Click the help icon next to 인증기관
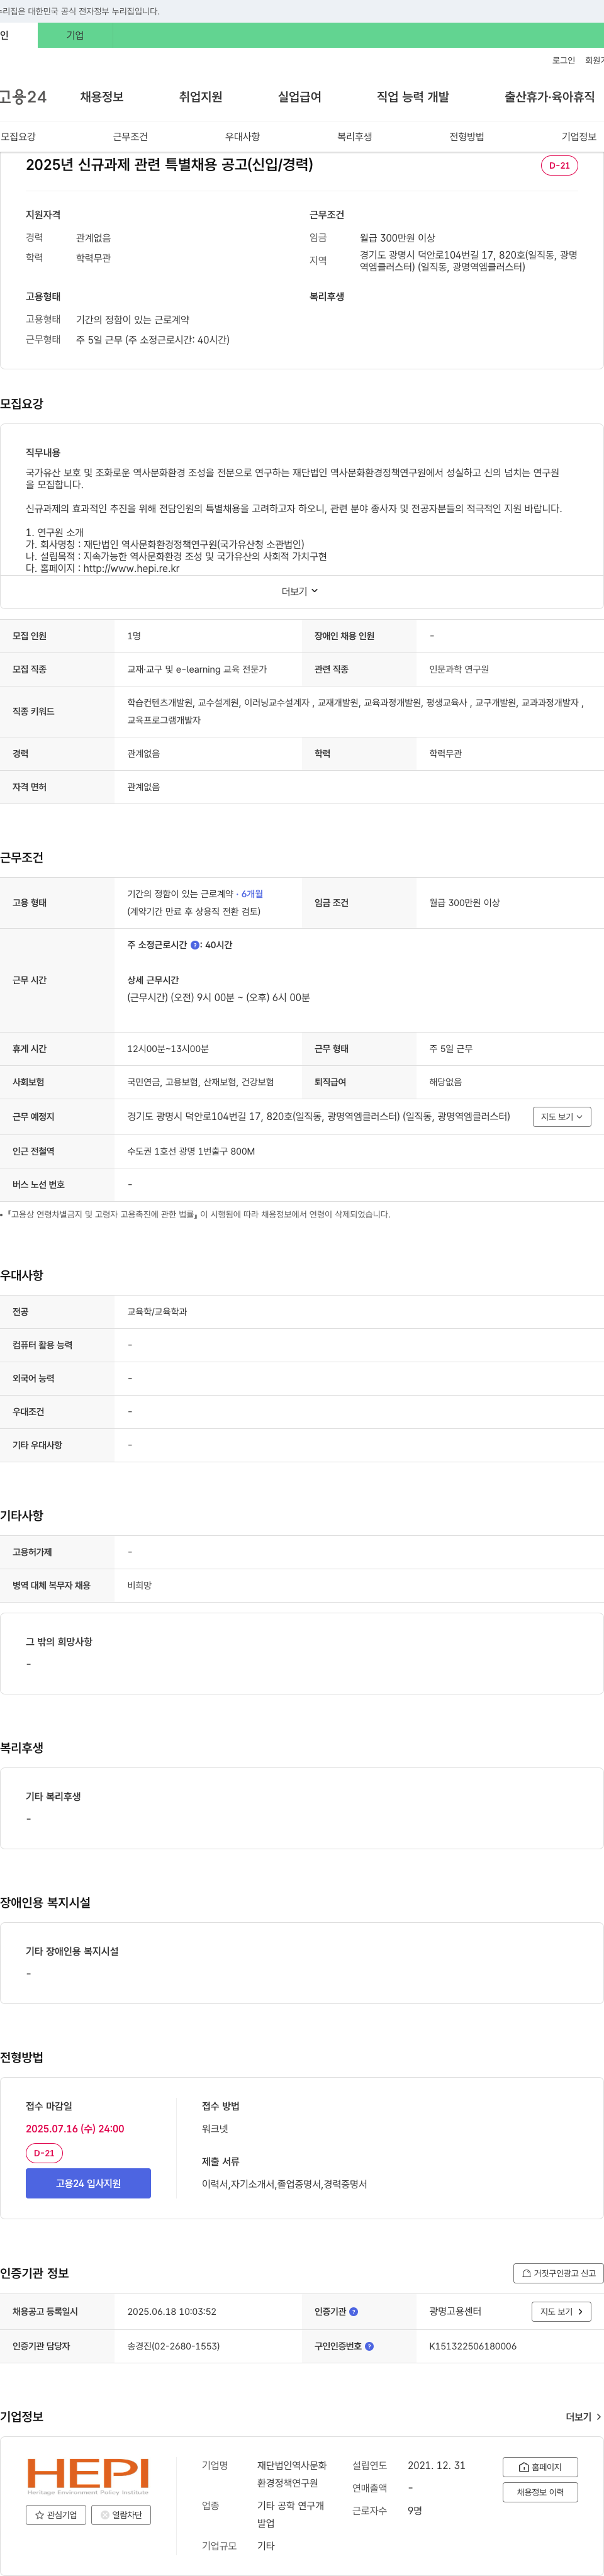Viewport: 604px width, 2576px height. click(x=354, y=2312)
